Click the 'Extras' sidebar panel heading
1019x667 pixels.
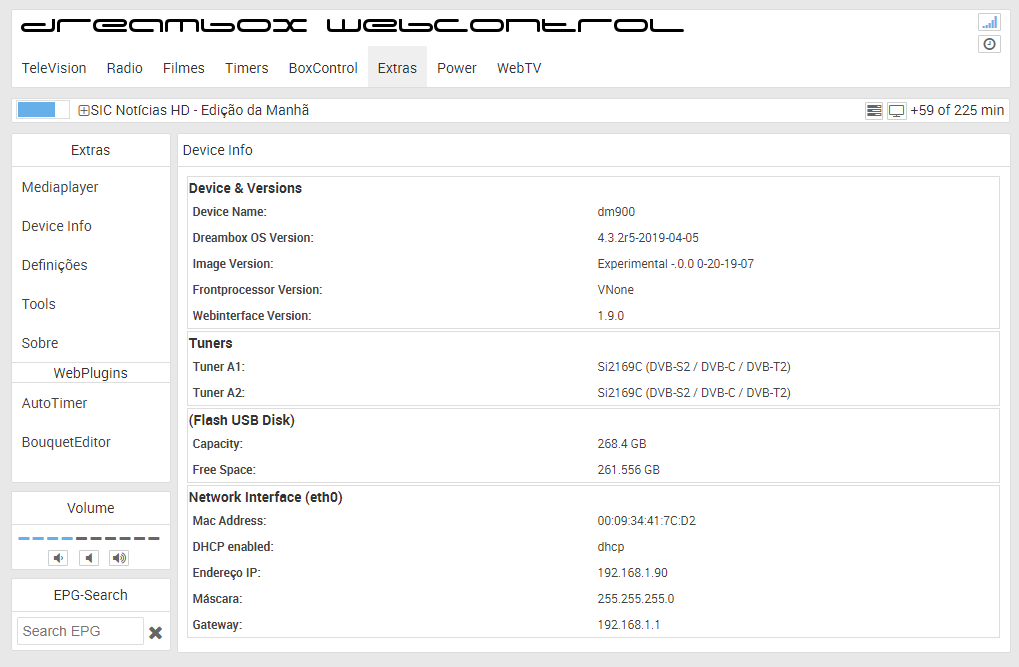coord(90,150)
